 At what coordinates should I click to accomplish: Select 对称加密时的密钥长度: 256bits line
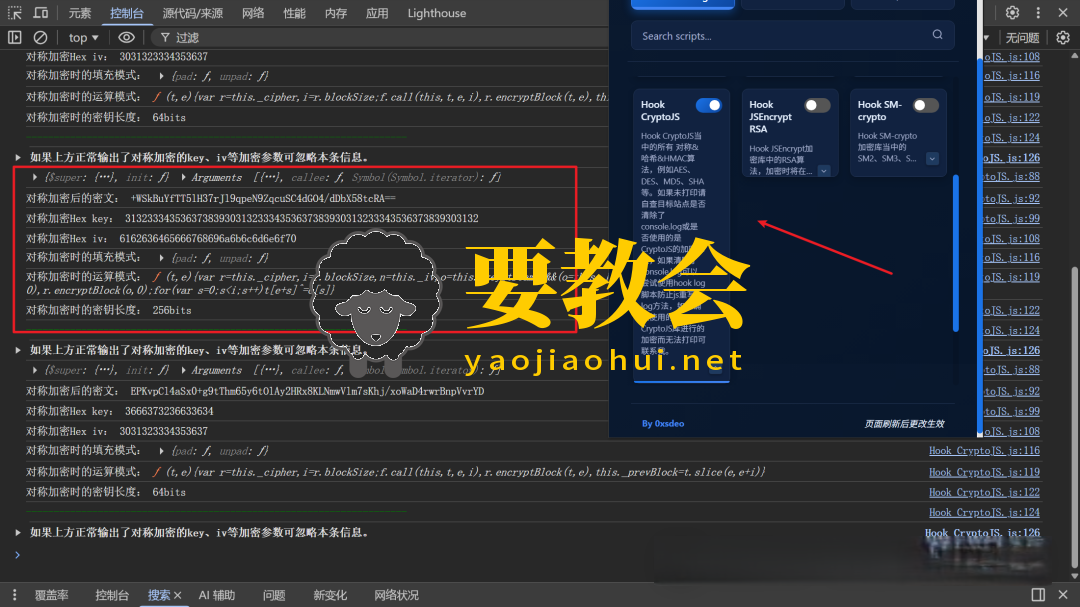click(109, 311)
